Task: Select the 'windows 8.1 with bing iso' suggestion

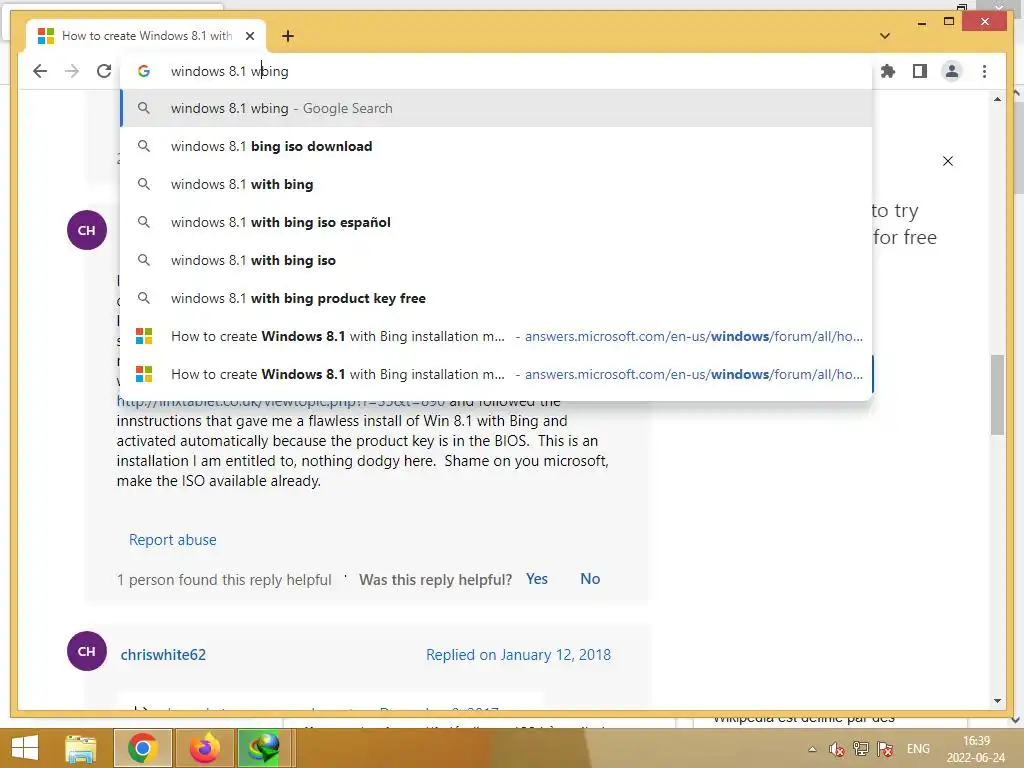Action: pyautogui.click(x=496, y=260)
